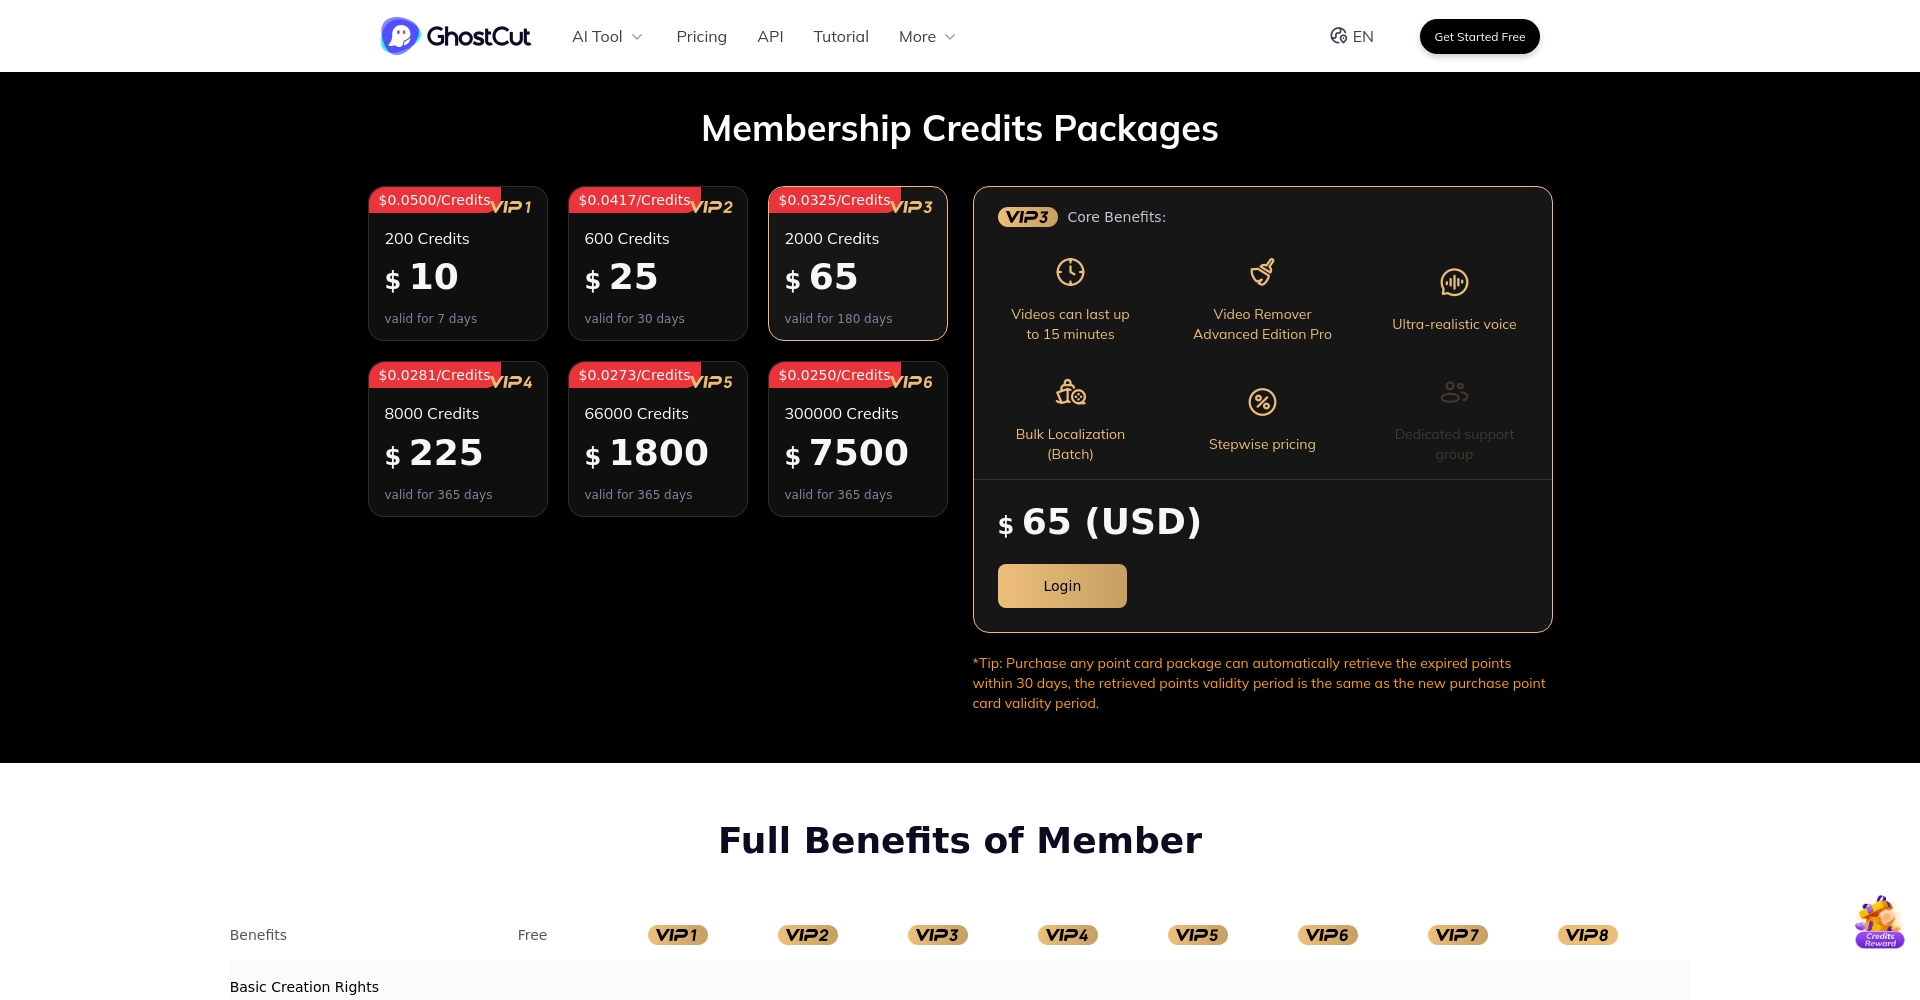Image resolution: width=1920 pixels, height=1000 pixels.
Task: Go to the API page
Action: (x=770, y=36)
